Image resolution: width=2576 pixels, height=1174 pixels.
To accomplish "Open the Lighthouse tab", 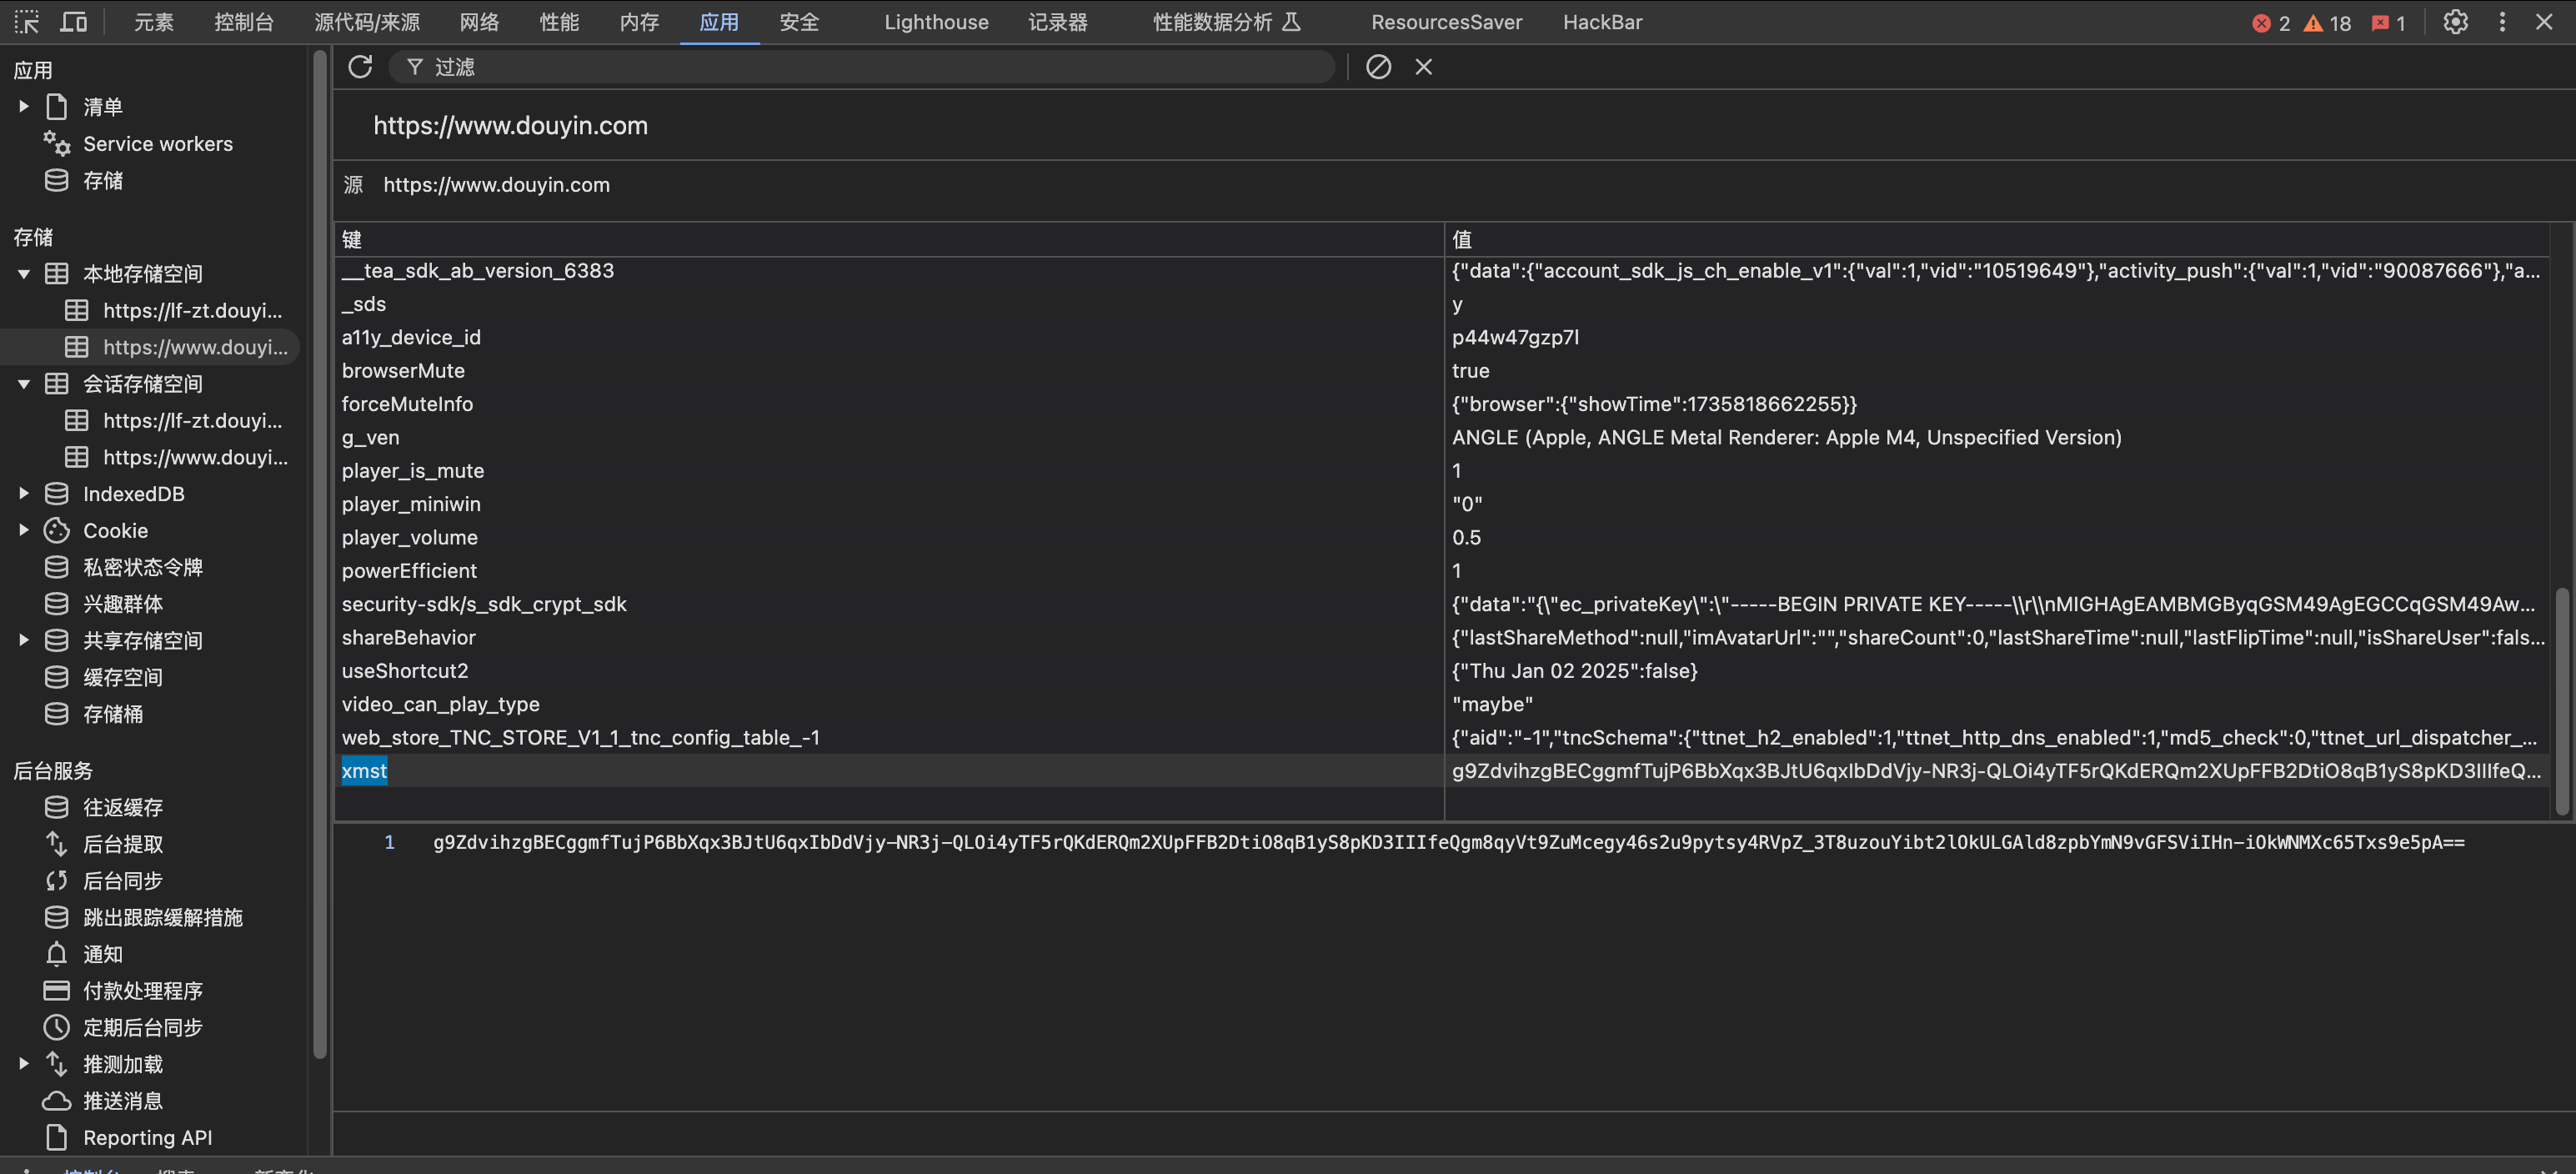I will pos(935,22).
